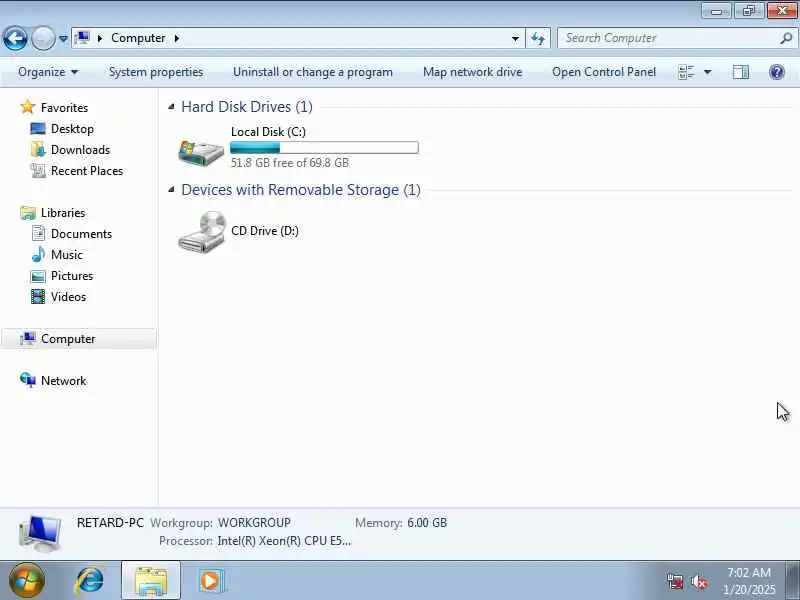The image size is (800, 600).
Task: Click the blue Help icon
Action: point(777,72)
